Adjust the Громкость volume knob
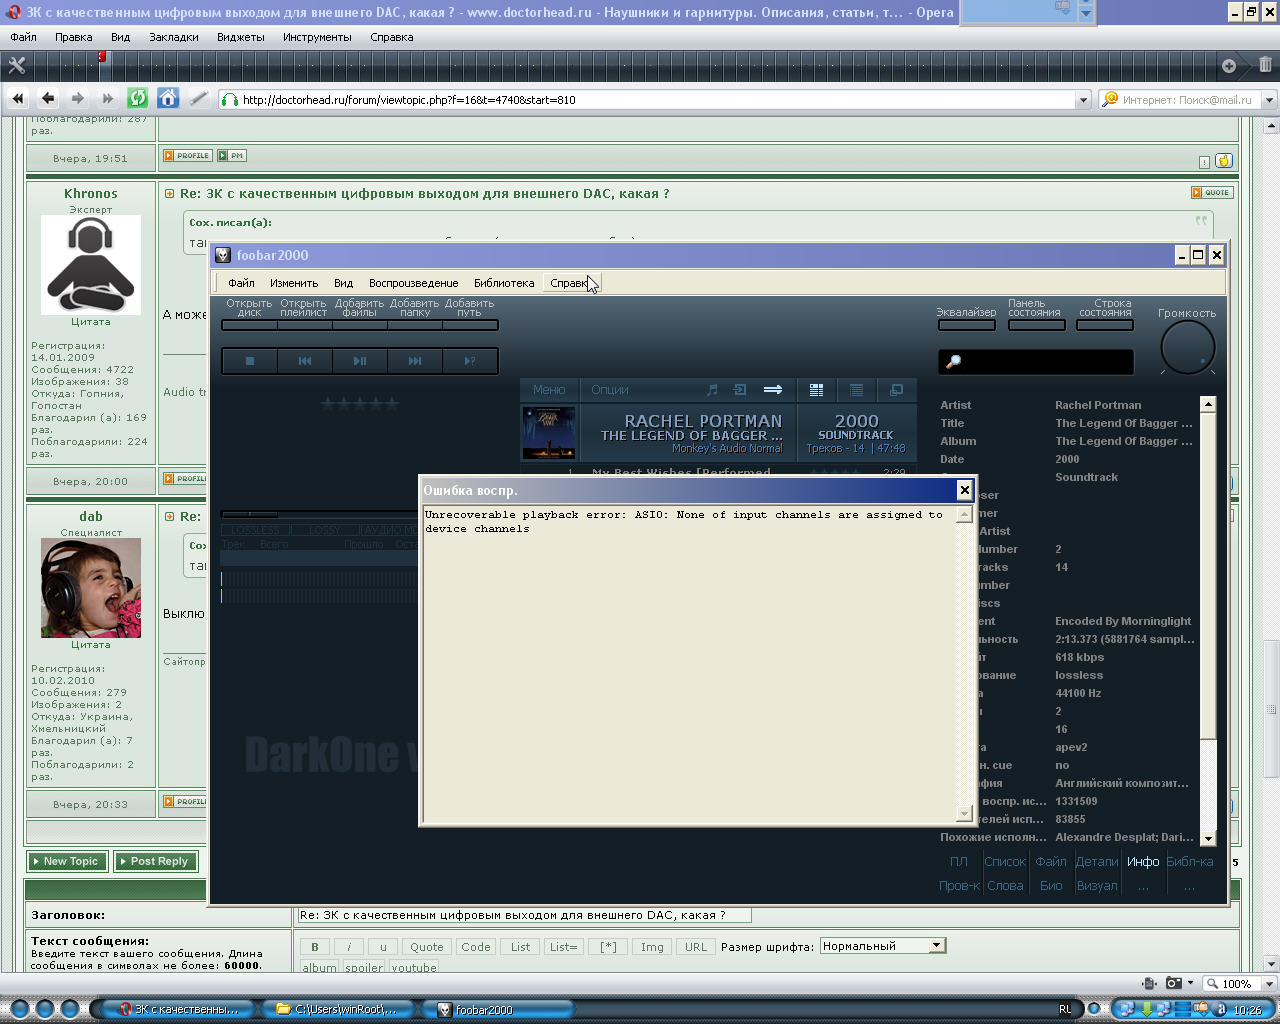 click(1187, 348)
